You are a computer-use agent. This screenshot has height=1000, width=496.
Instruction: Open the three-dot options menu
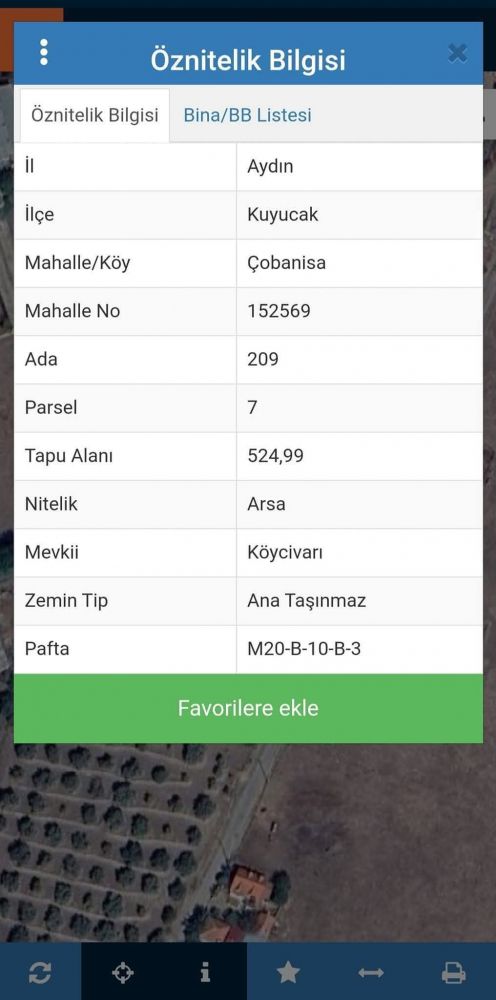click(43, 52)
